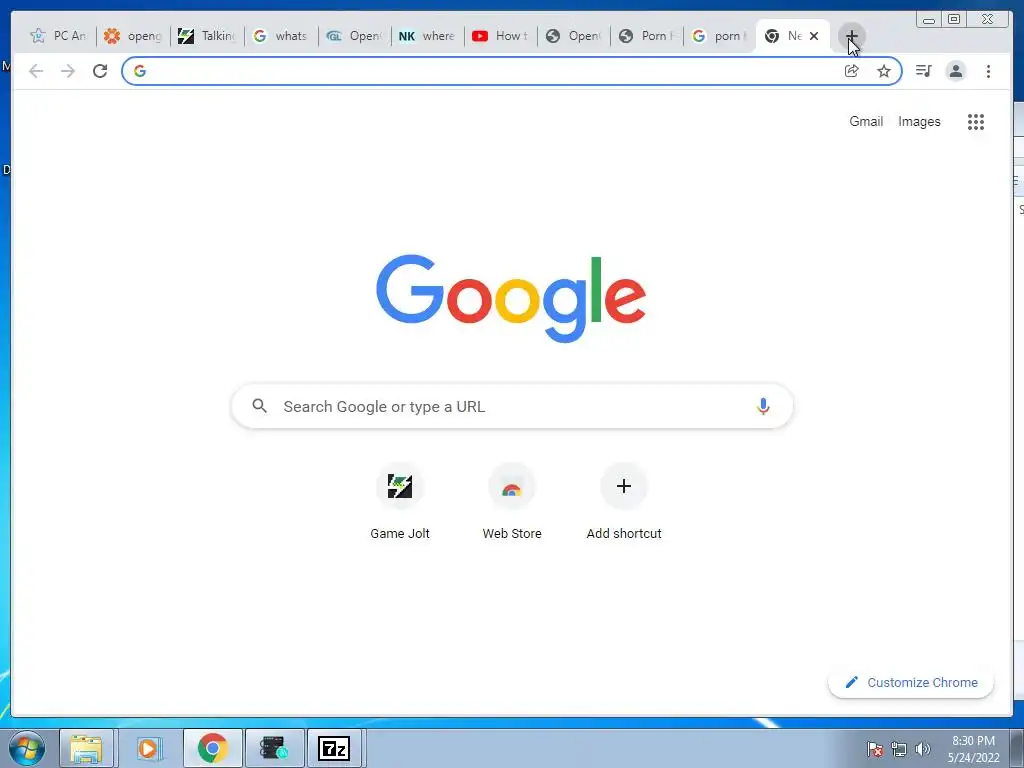Close the active New Tab
The image size is (1024, 768).
[x=814, y=36]
